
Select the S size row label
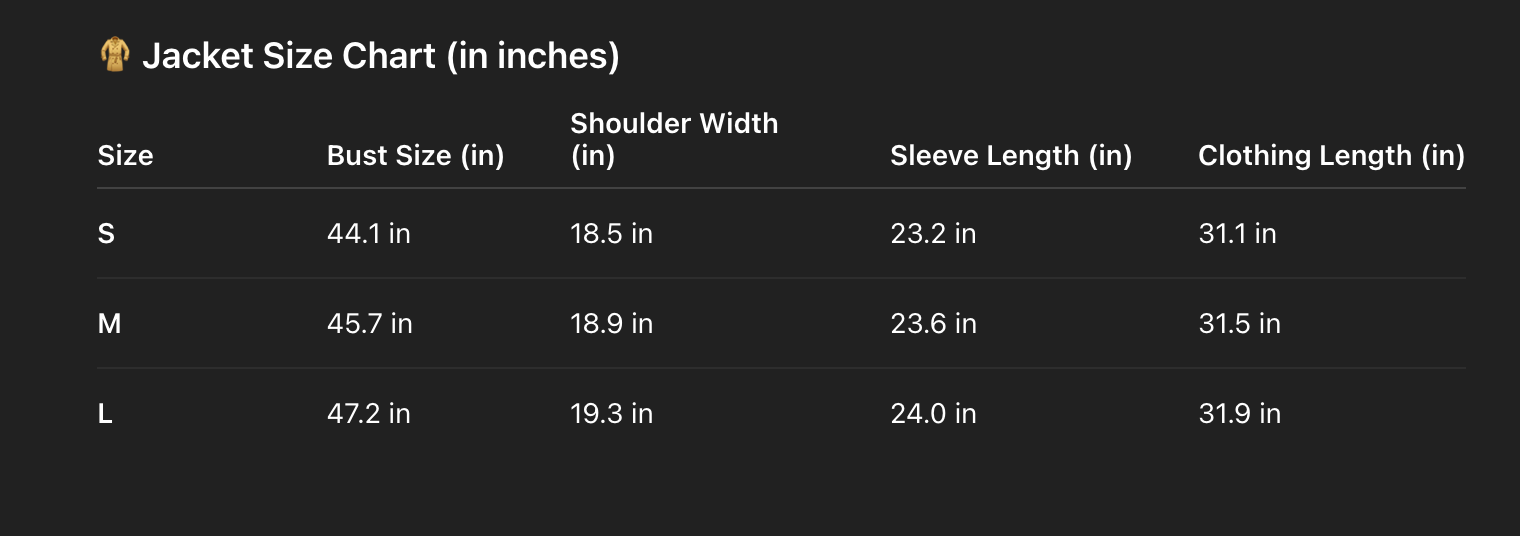pyautogui.click(x=106, y=234)
